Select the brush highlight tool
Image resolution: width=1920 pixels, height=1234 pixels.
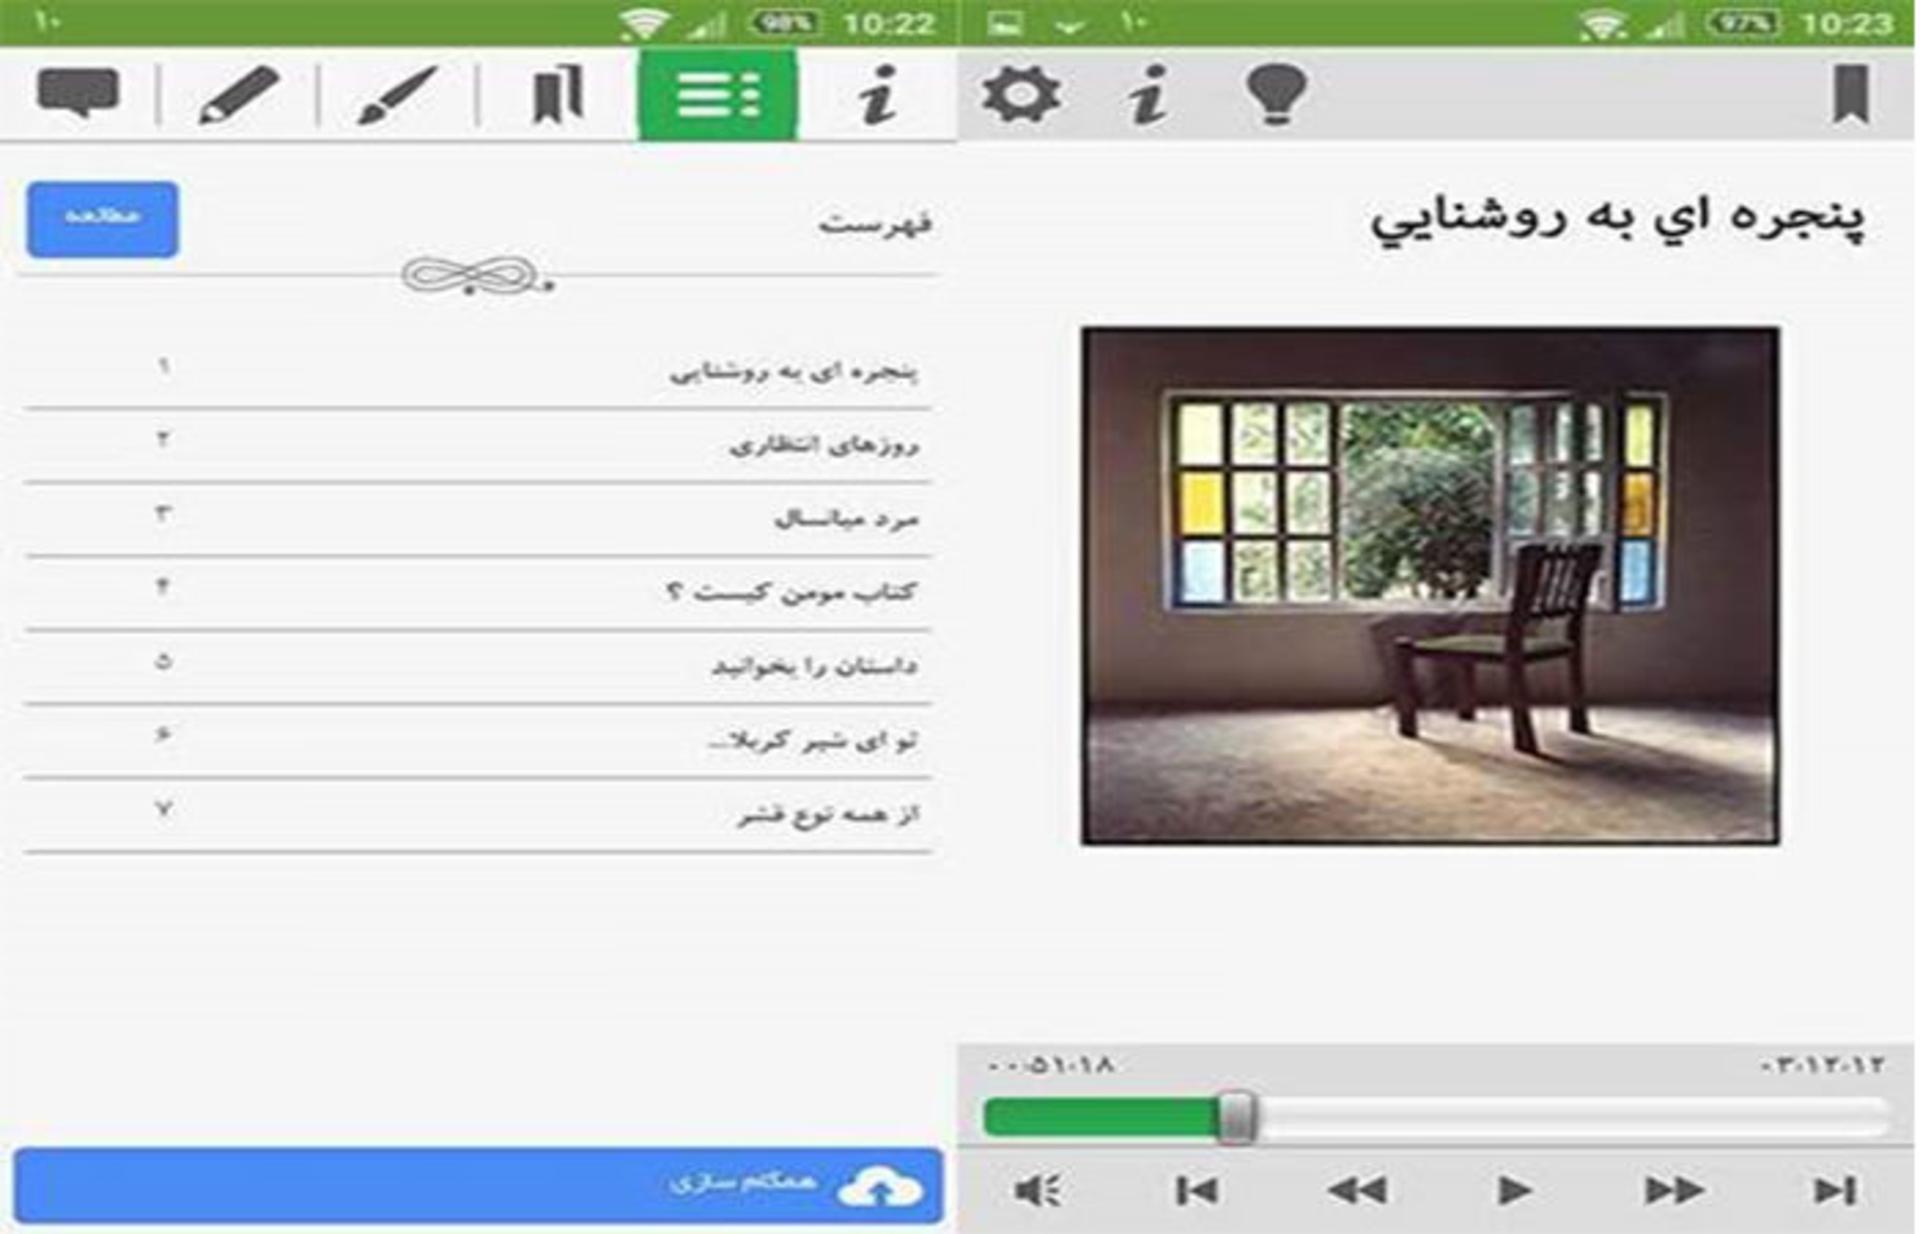click(x=397, y=95)
